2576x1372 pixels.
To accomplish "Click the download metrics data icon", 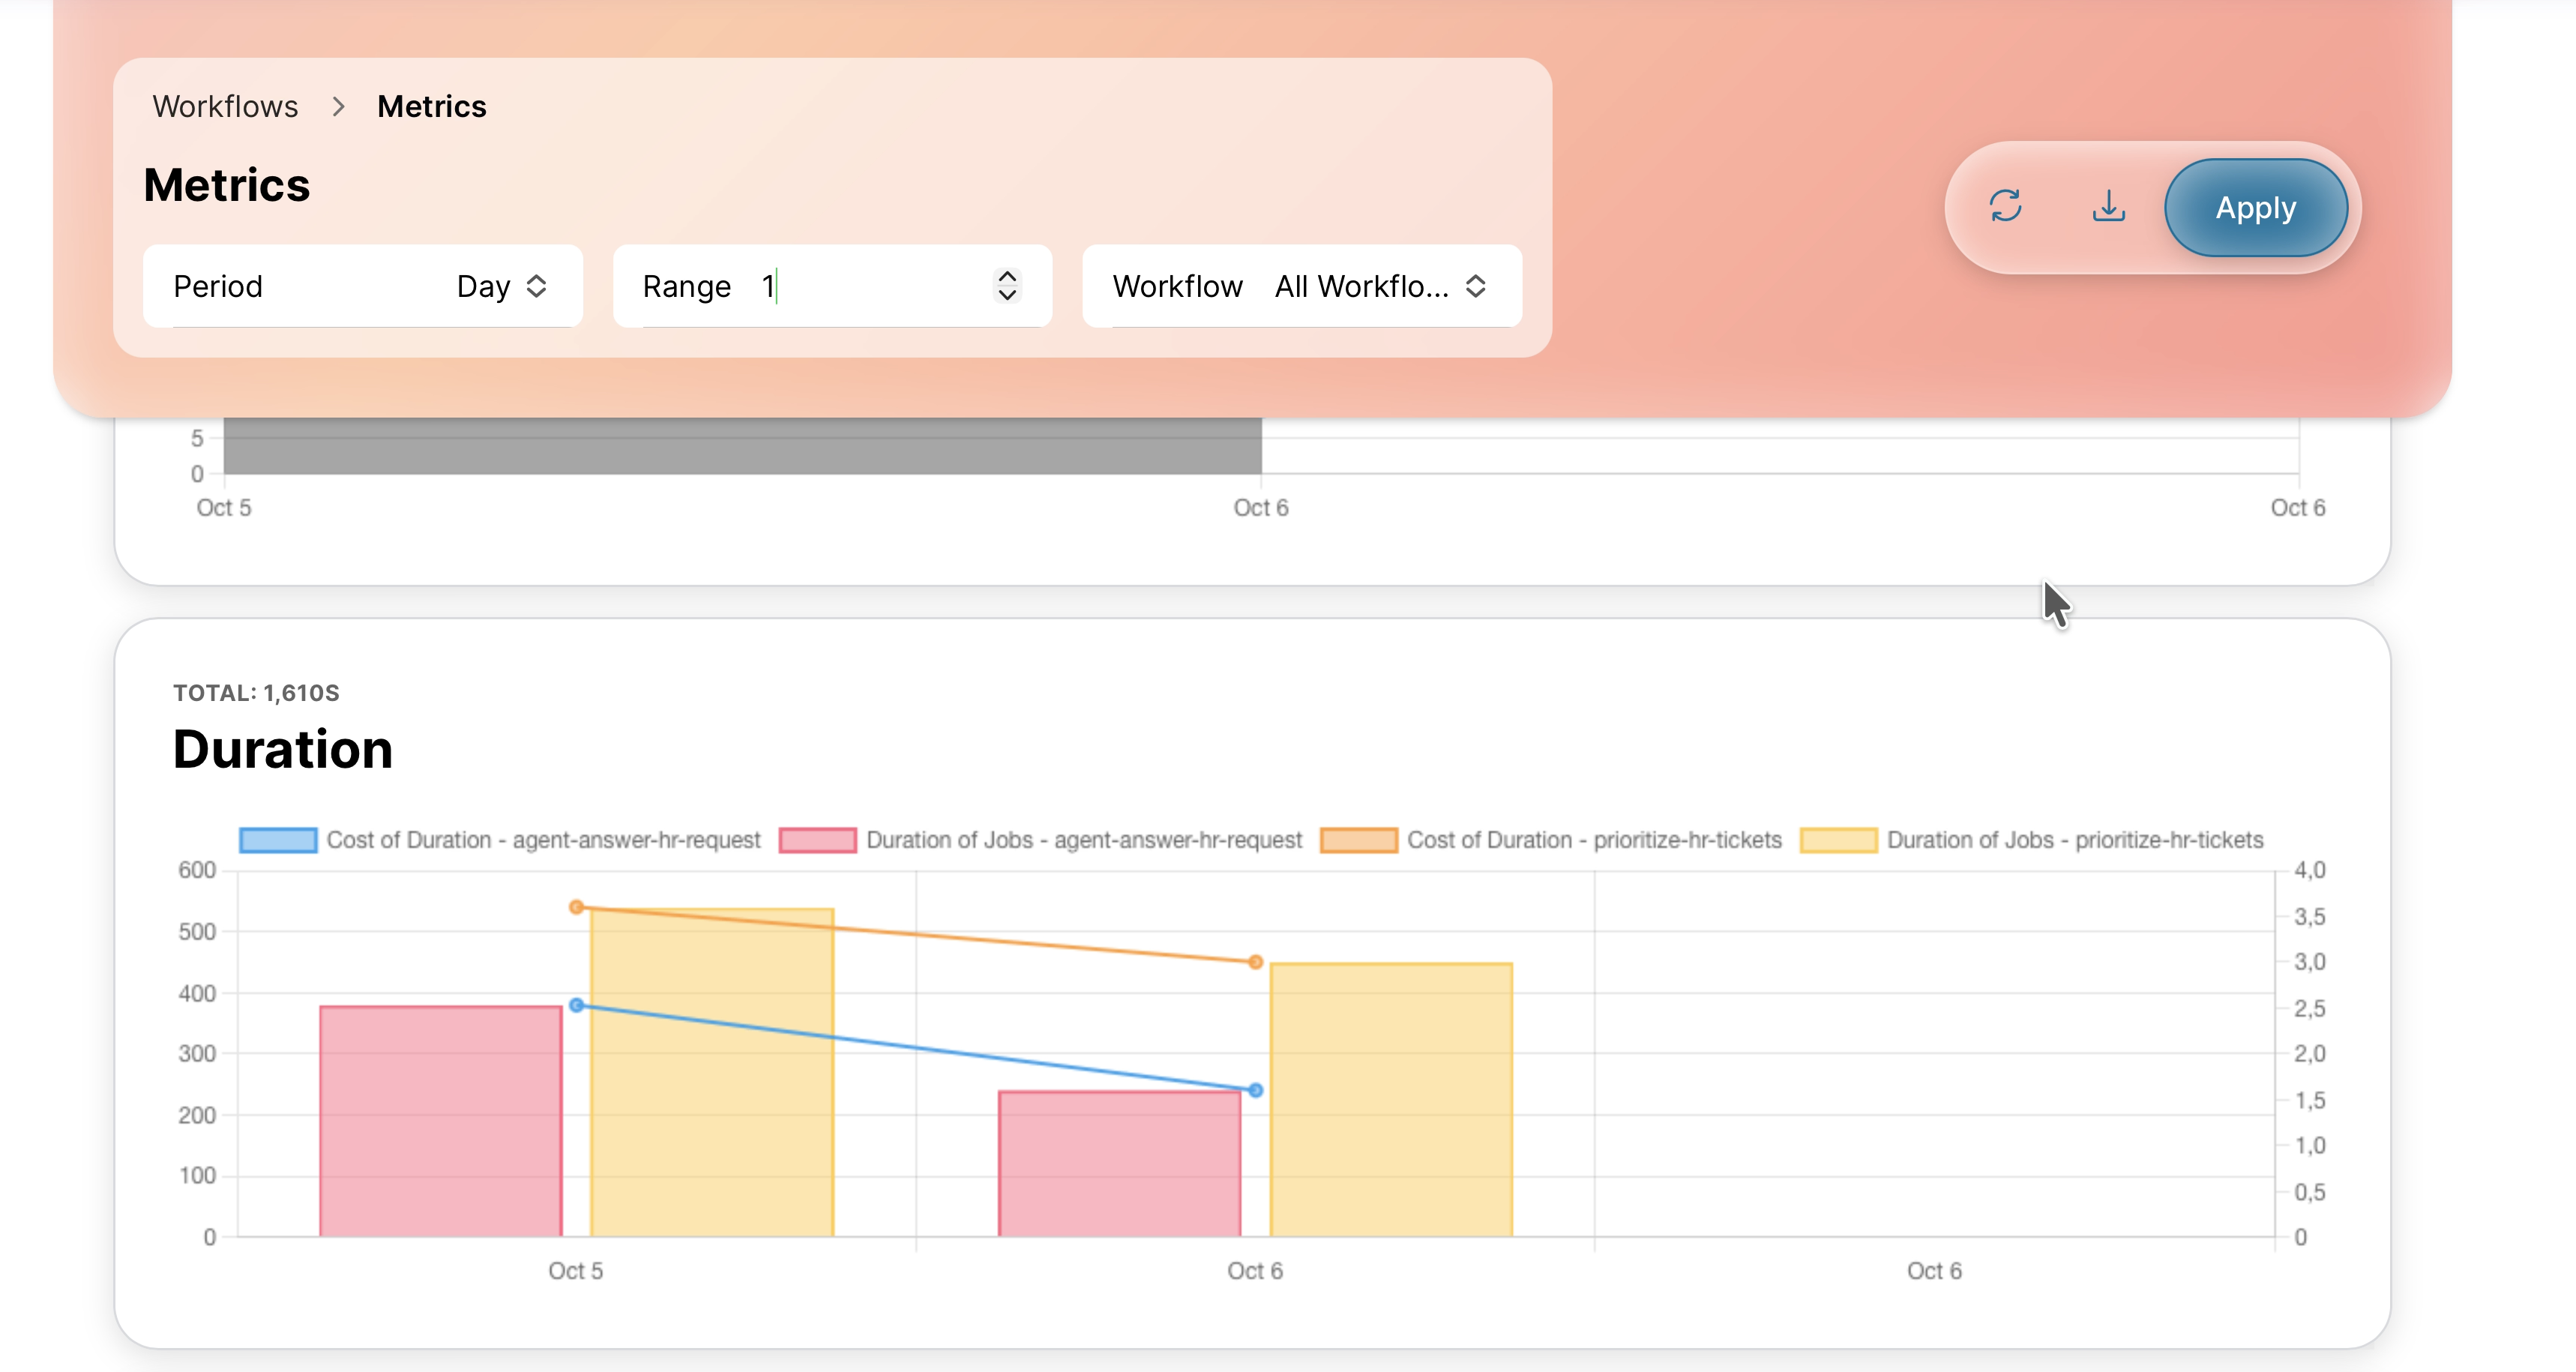I will [2109, 207].
